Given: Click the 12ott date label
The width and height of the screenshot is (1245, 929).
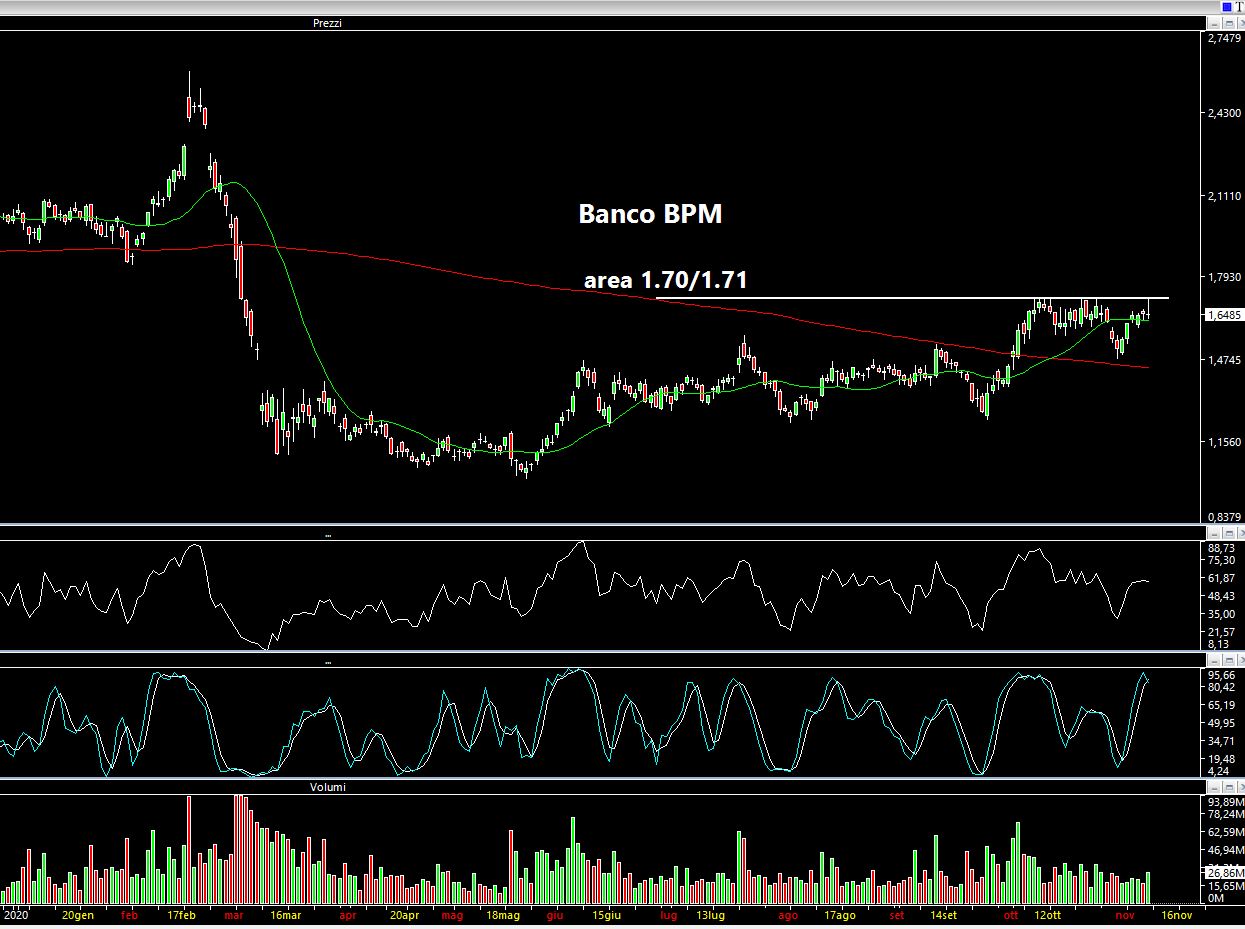Looking at the screenshot, I should tap(1047, 915).
